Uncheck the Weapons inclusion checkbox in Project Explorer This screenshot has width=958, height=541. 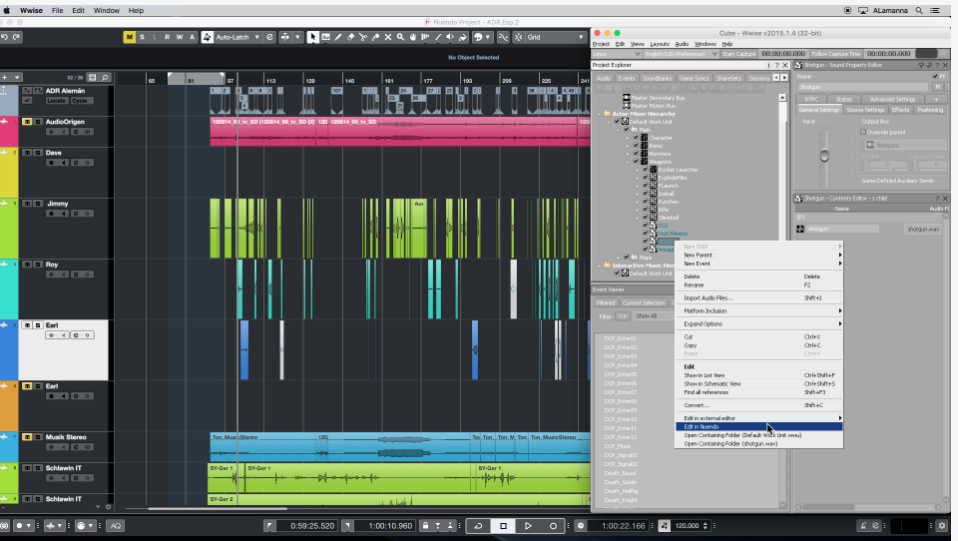click(636, 161)
